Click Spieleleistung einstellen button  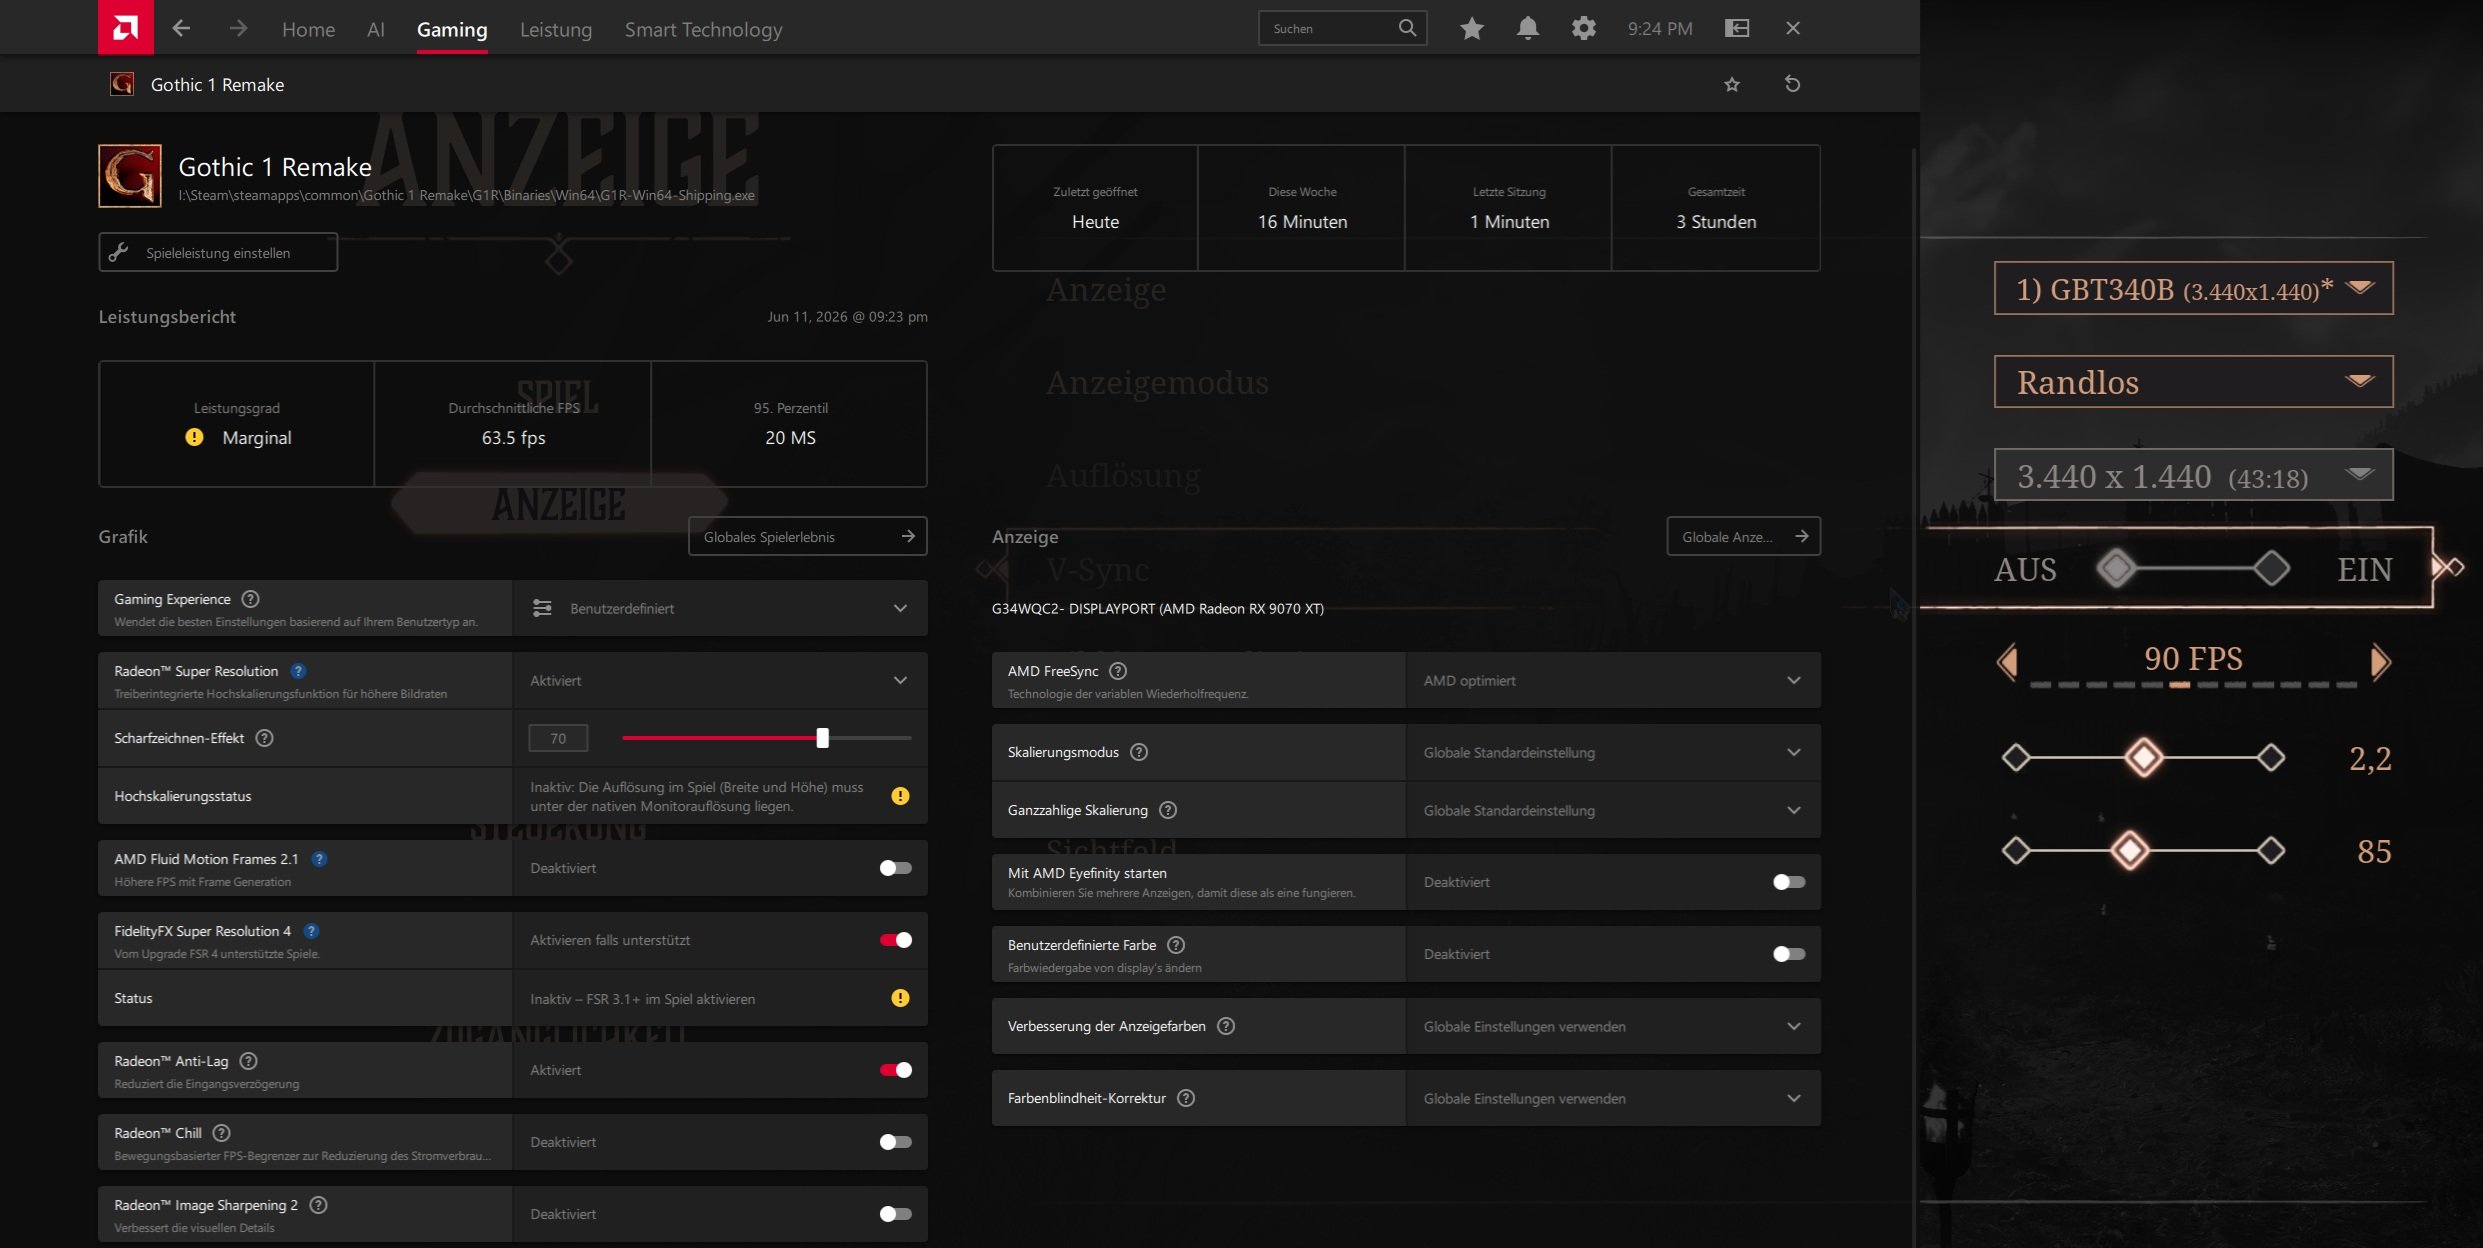click(x=218, y=252)
